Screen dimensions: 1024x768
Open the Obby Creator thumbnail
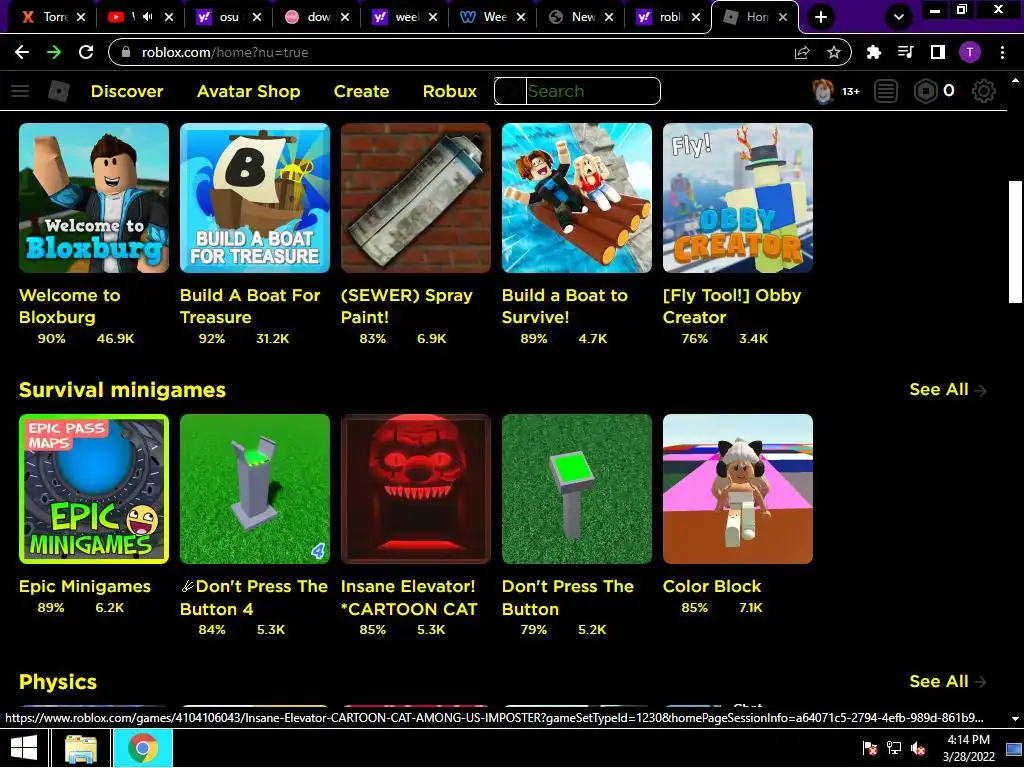click(738, 198)
